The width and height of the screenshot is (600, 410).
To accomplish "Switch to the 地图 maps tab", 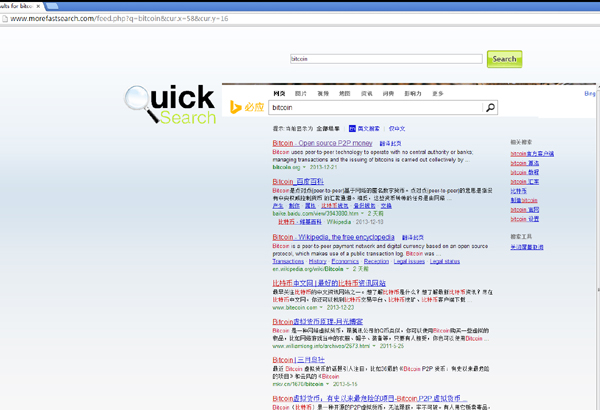I will pos(344,93).
